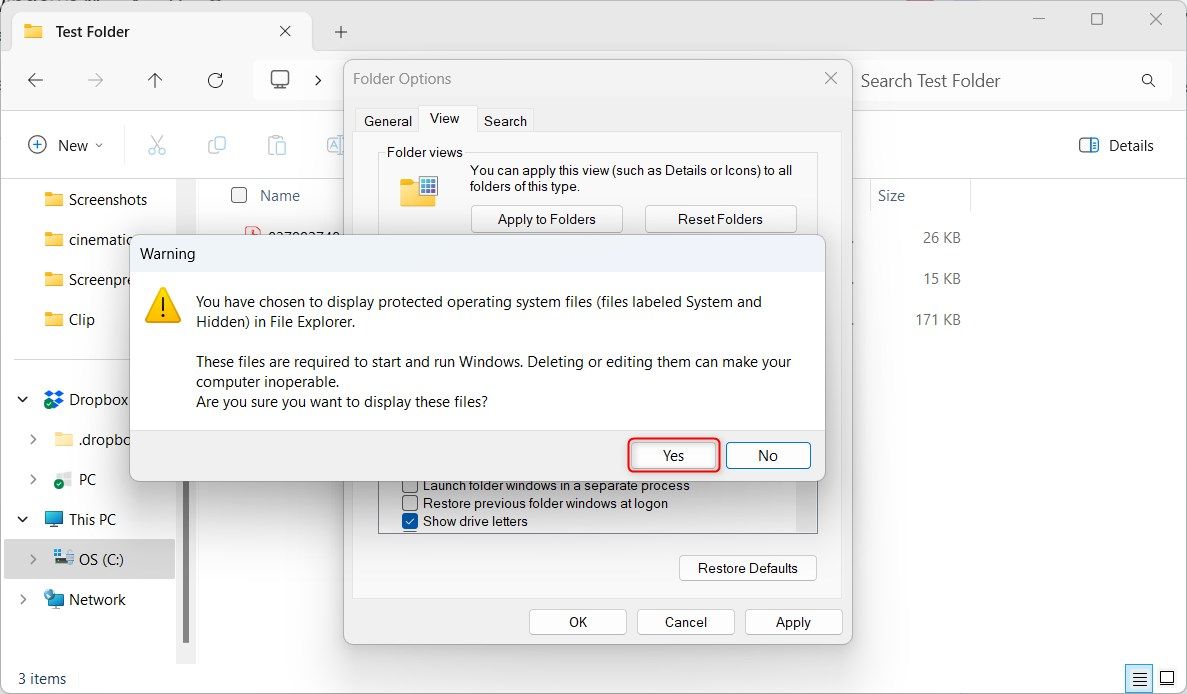
Task: Click the Paste clipboard icon
Action: point(277,145)
